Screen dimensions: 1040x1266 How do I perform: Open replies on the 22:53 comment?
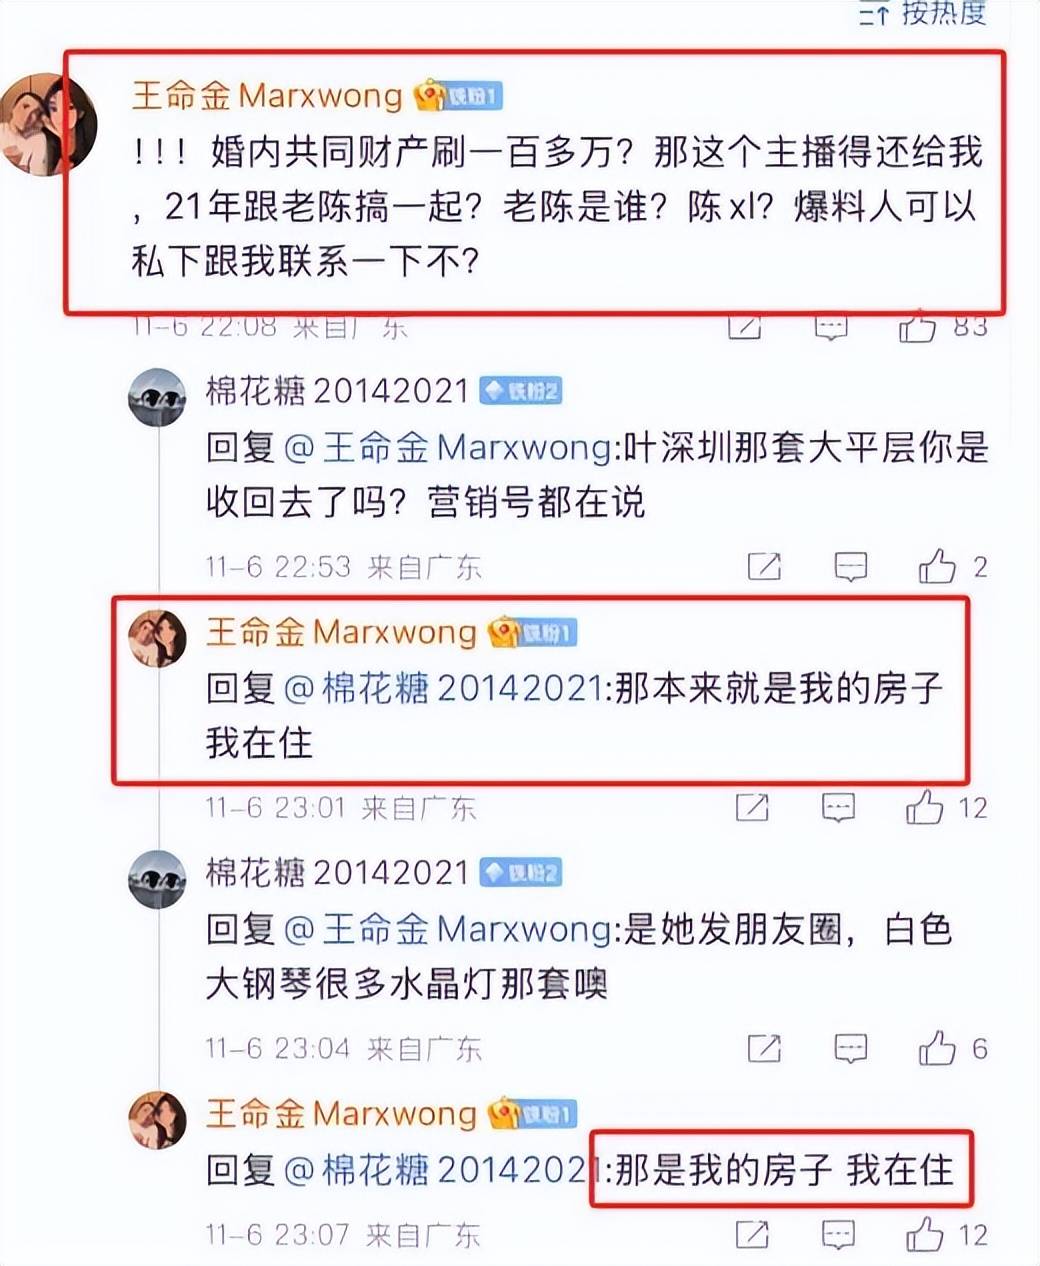pyautogui.click(x=850, y=567)
